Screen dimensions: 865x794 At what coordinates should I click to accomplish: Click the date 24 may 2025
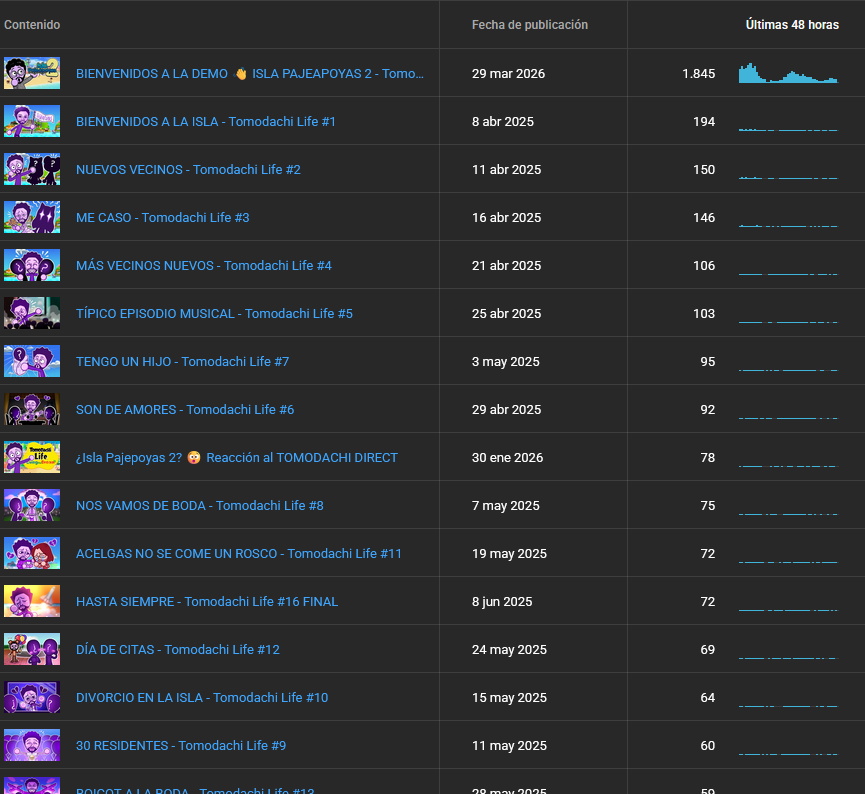pyautogui.click(x=509, y=649)
